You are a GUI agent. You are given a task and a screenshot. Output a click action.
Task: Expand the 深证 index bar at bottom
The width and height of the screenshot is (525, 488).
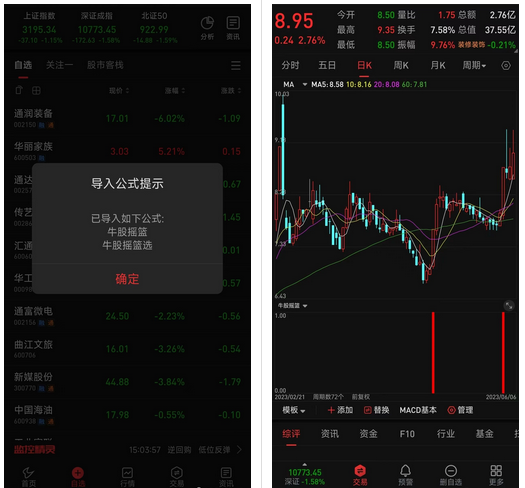pyautogui.click(x=305, y=476)
